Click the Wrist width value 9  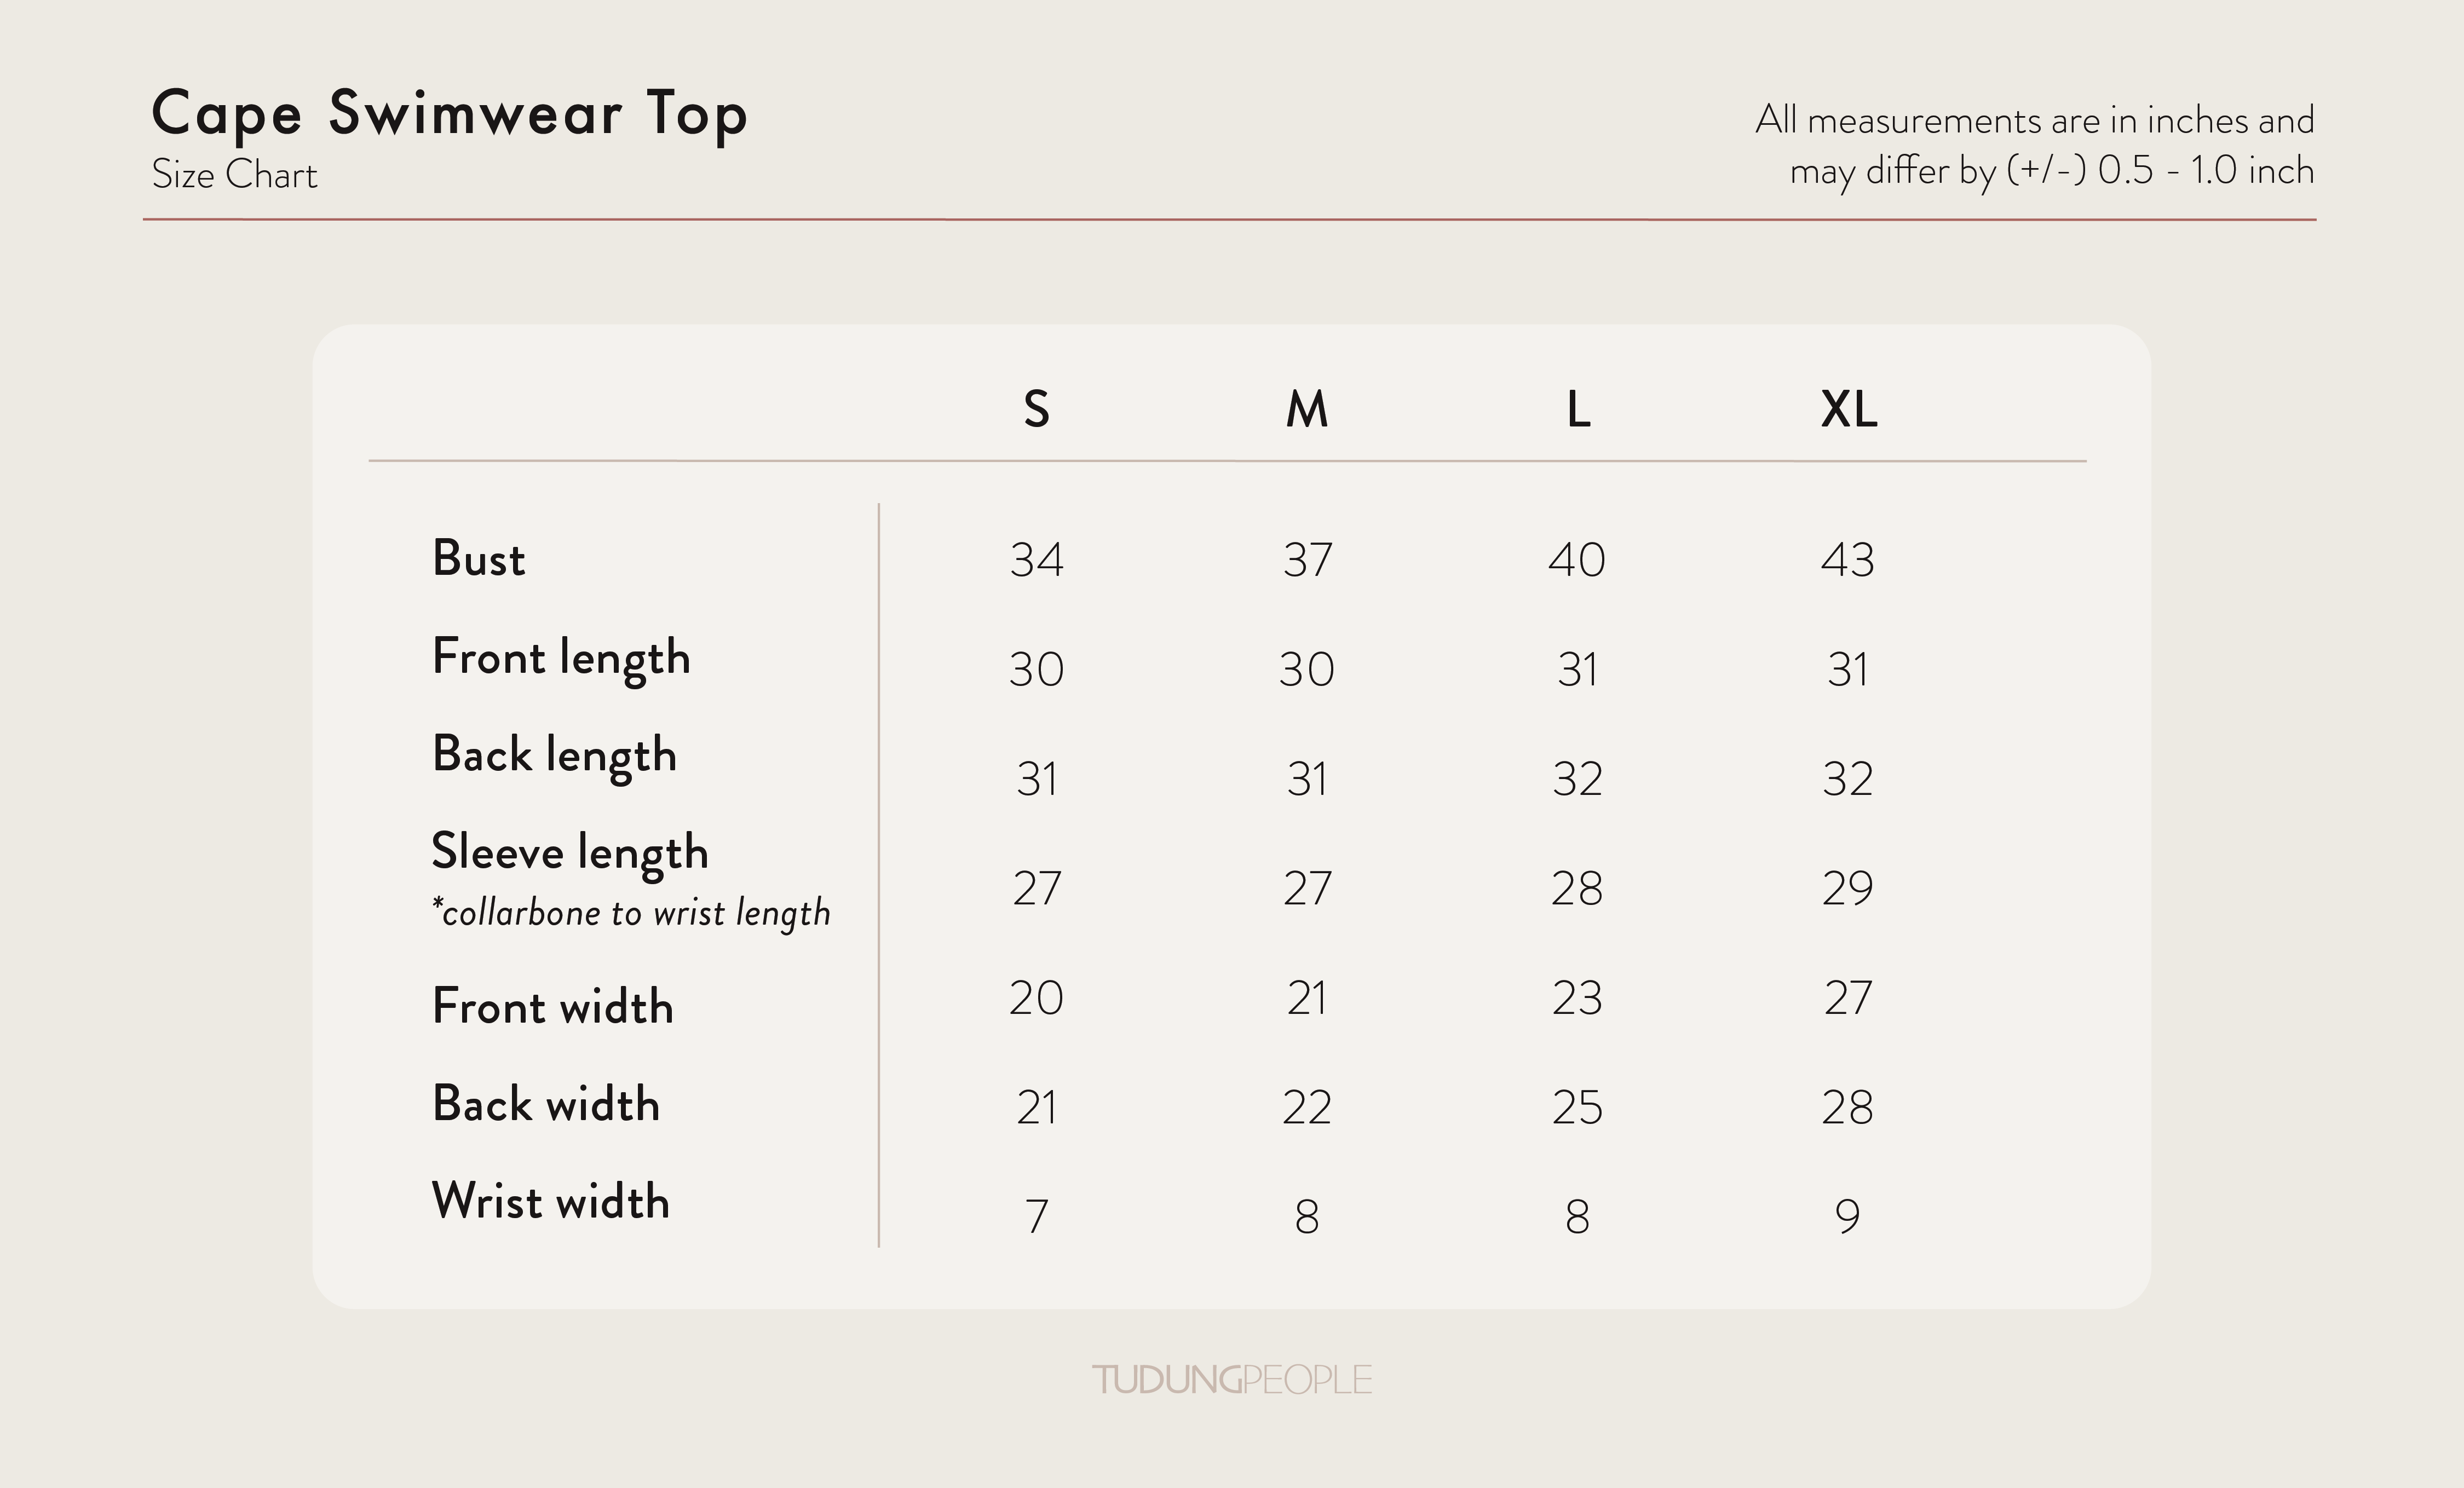tap(1848, 1217)
